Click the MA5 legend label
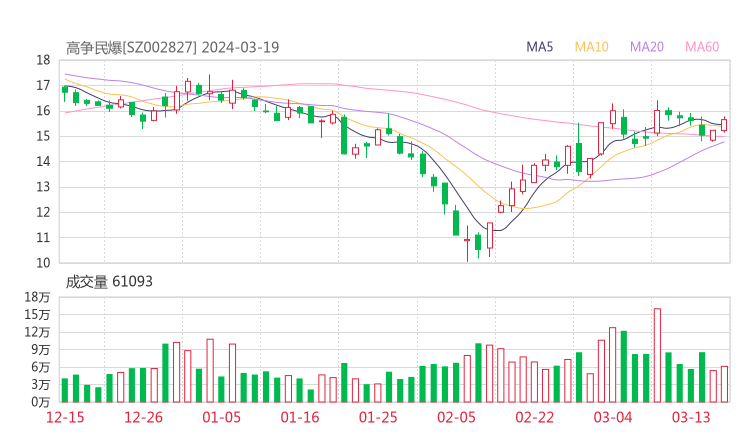 coord(539,47)
